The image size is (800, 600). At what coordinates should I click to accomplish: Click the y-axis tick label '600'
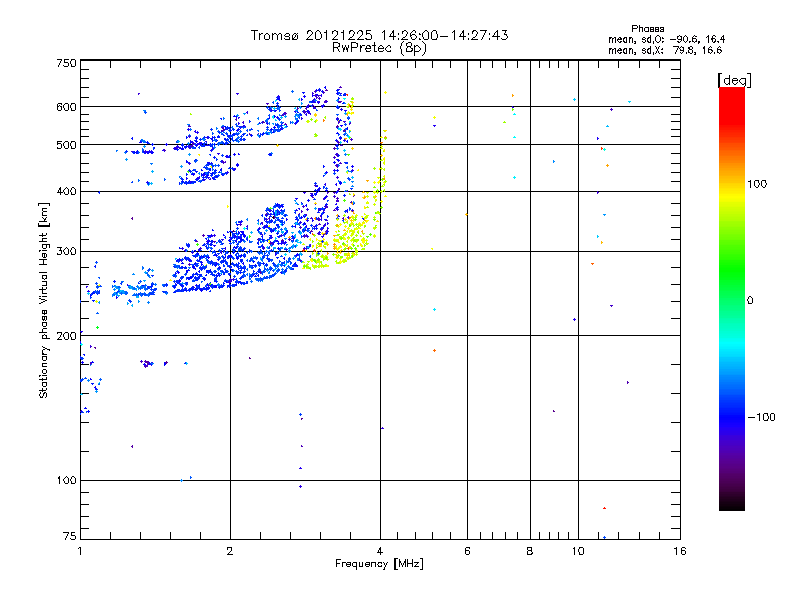(66, 107)
